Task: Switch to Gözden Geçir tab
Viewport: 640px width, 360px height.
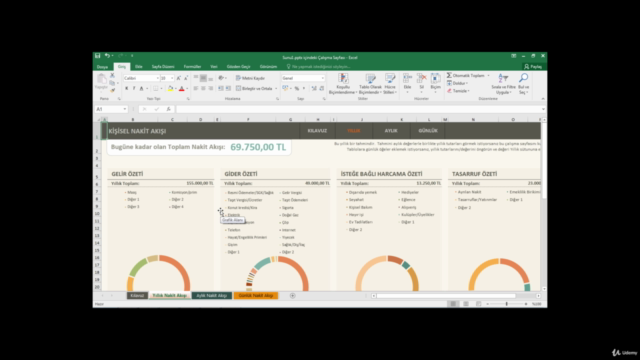Action: [238, 67]
